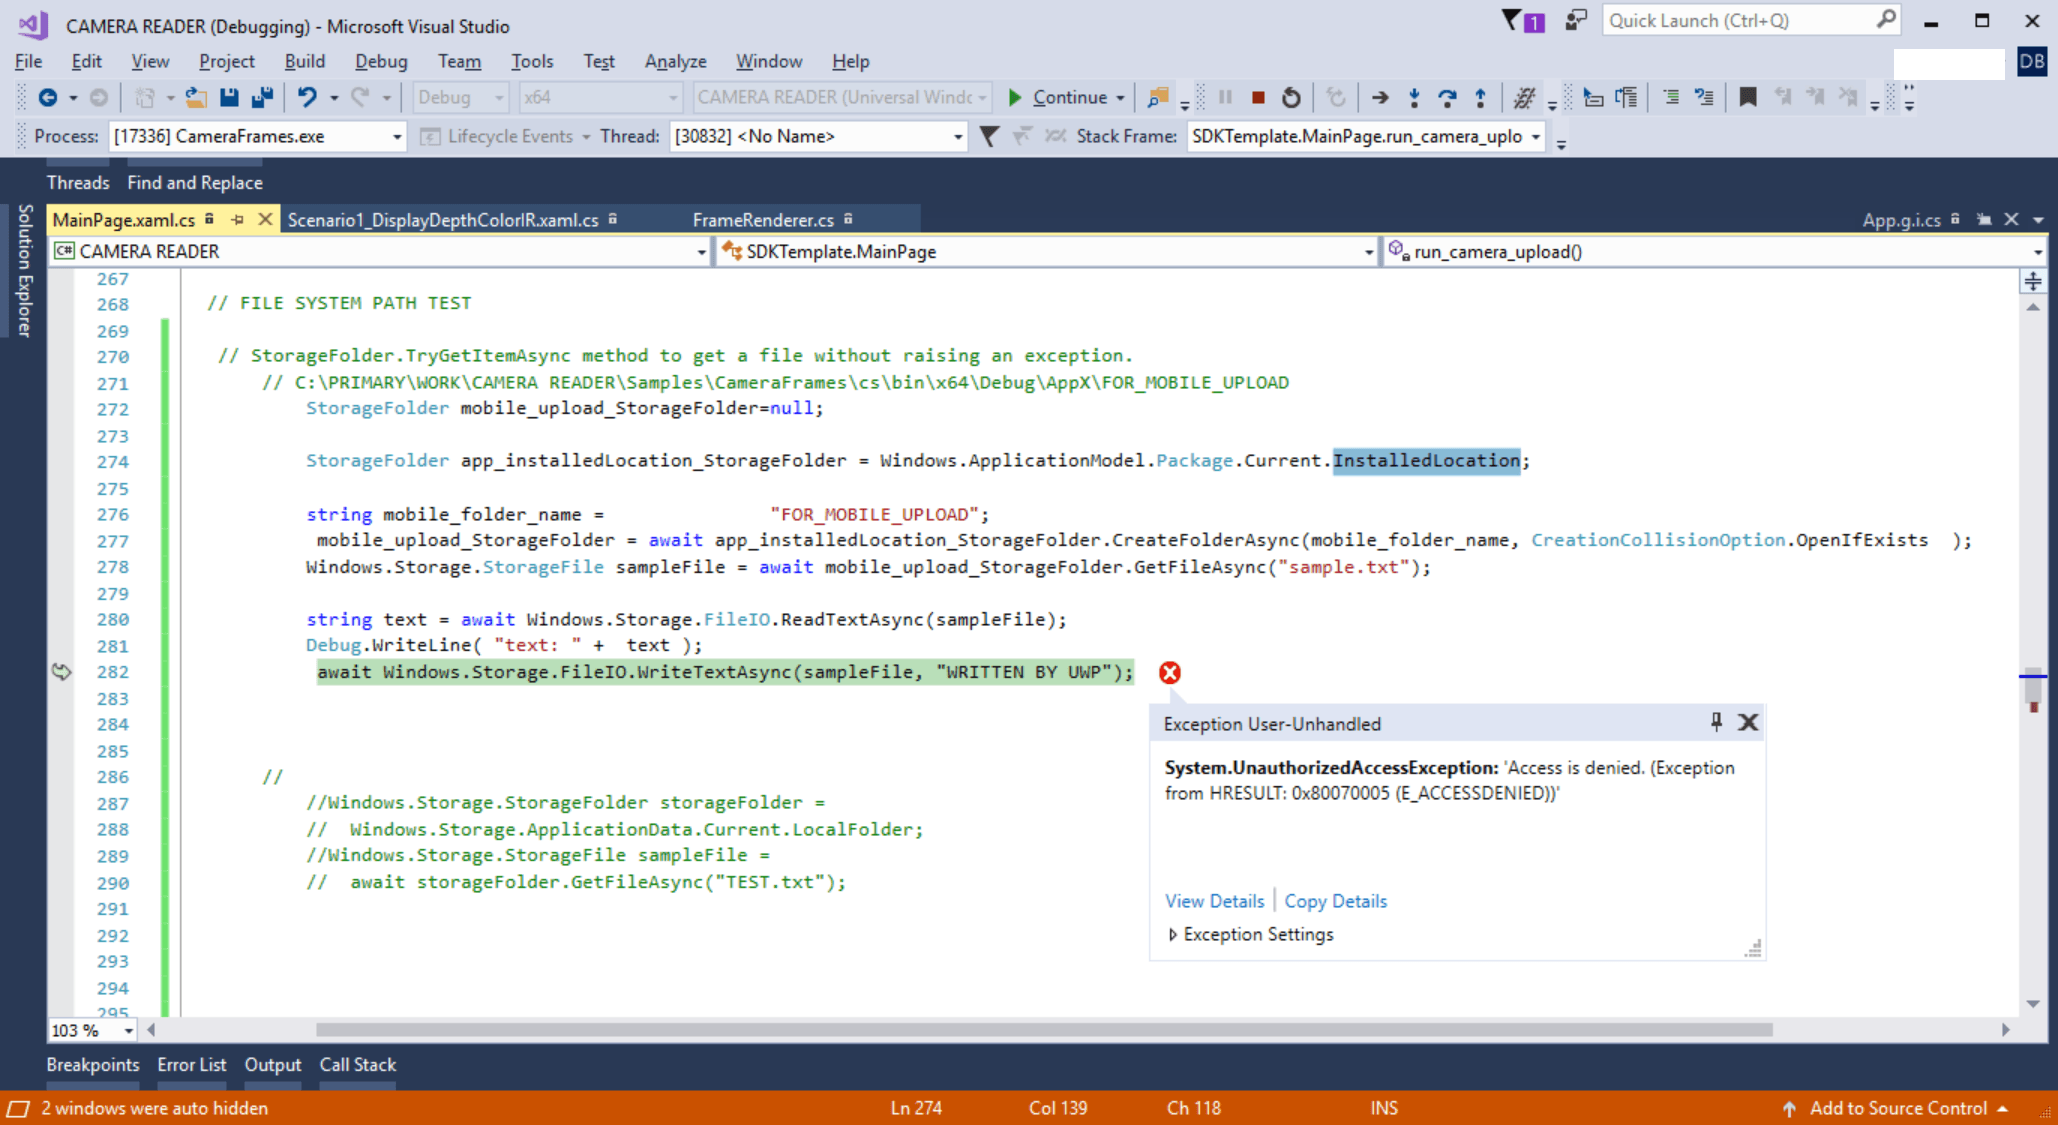The width and height of the screenshot is (2058, 1125).
Task: Click the Step Over icon
Action: click(1447, 97)
